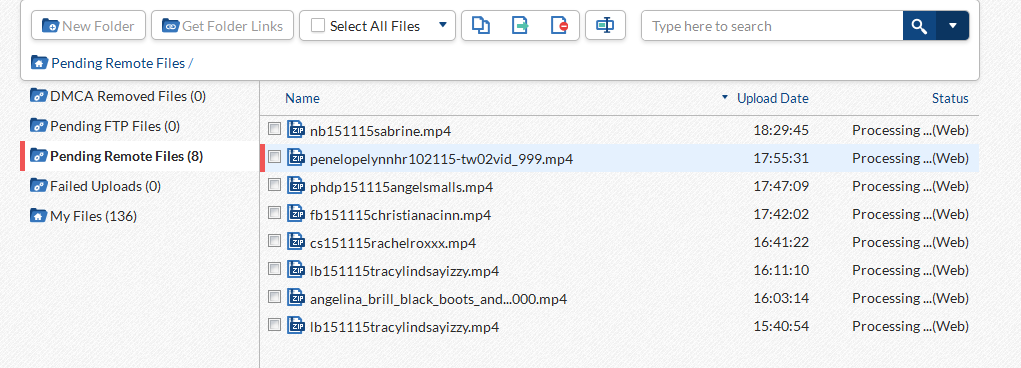The image size is (1021, 368).
Task: Open the My Files (136) folder
Action: click(x=83, y=216)
